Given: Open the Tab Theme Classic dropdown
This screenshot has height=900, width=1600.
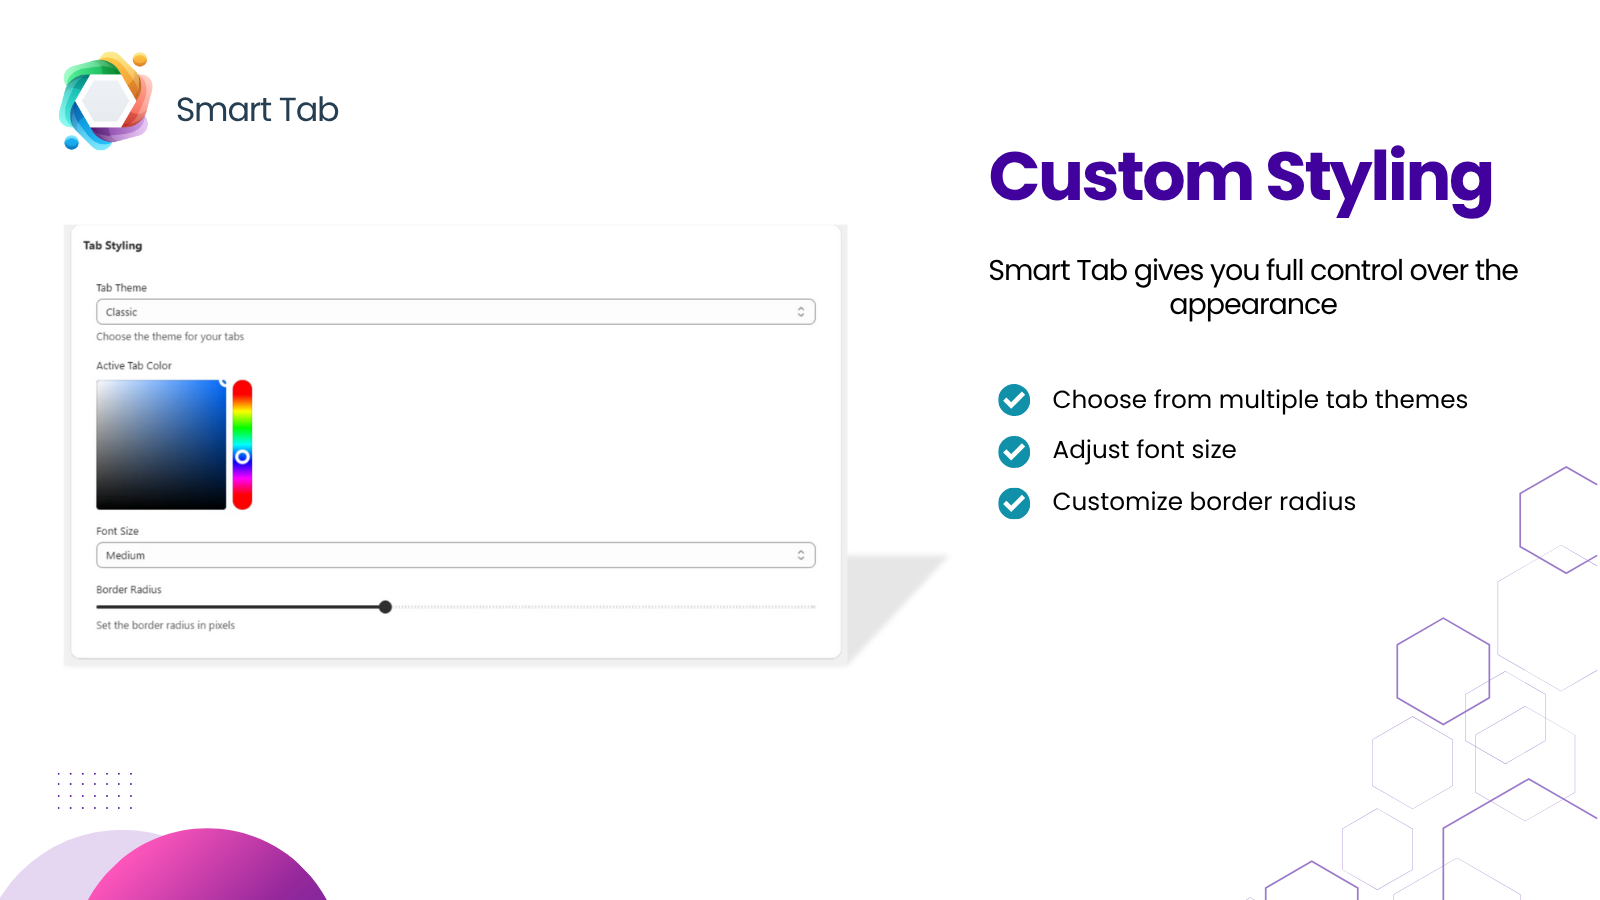Looking at the screenshot, I should click(x=456, y=312).
